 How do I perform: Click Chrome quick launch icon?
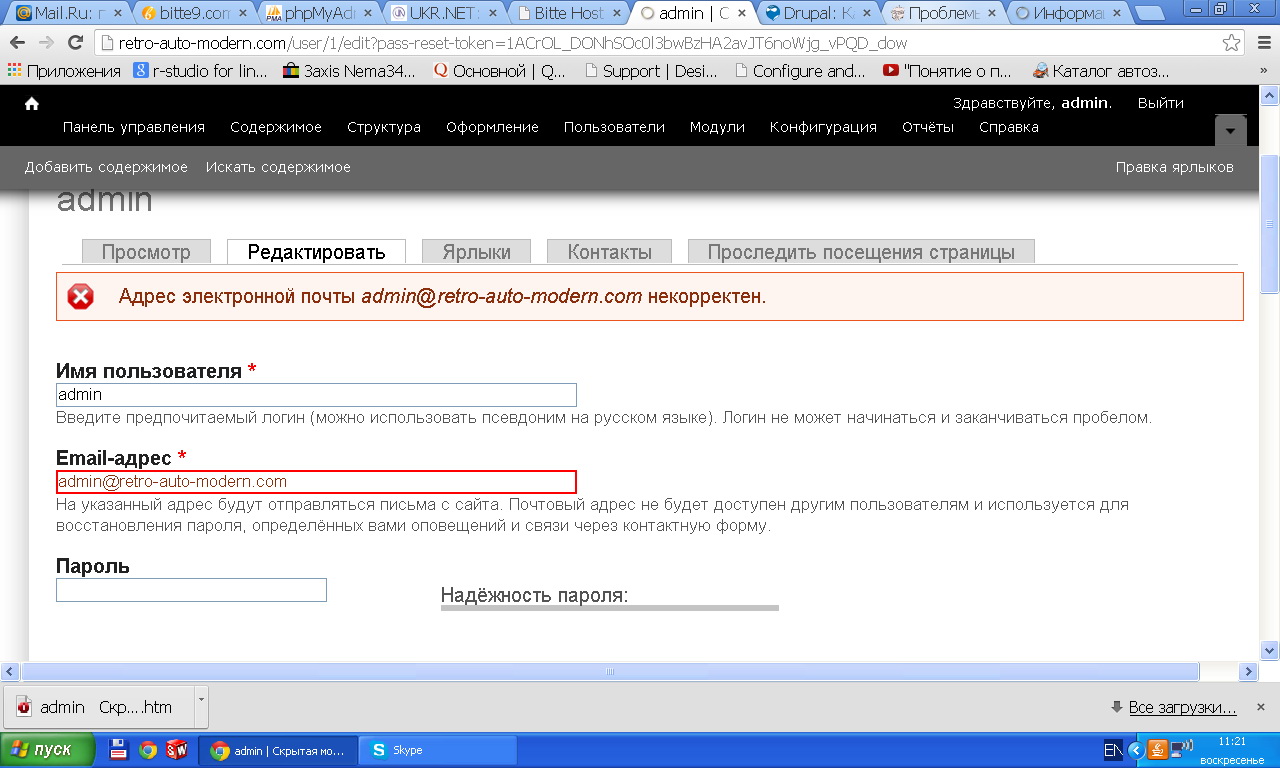(x=148, y=750)
